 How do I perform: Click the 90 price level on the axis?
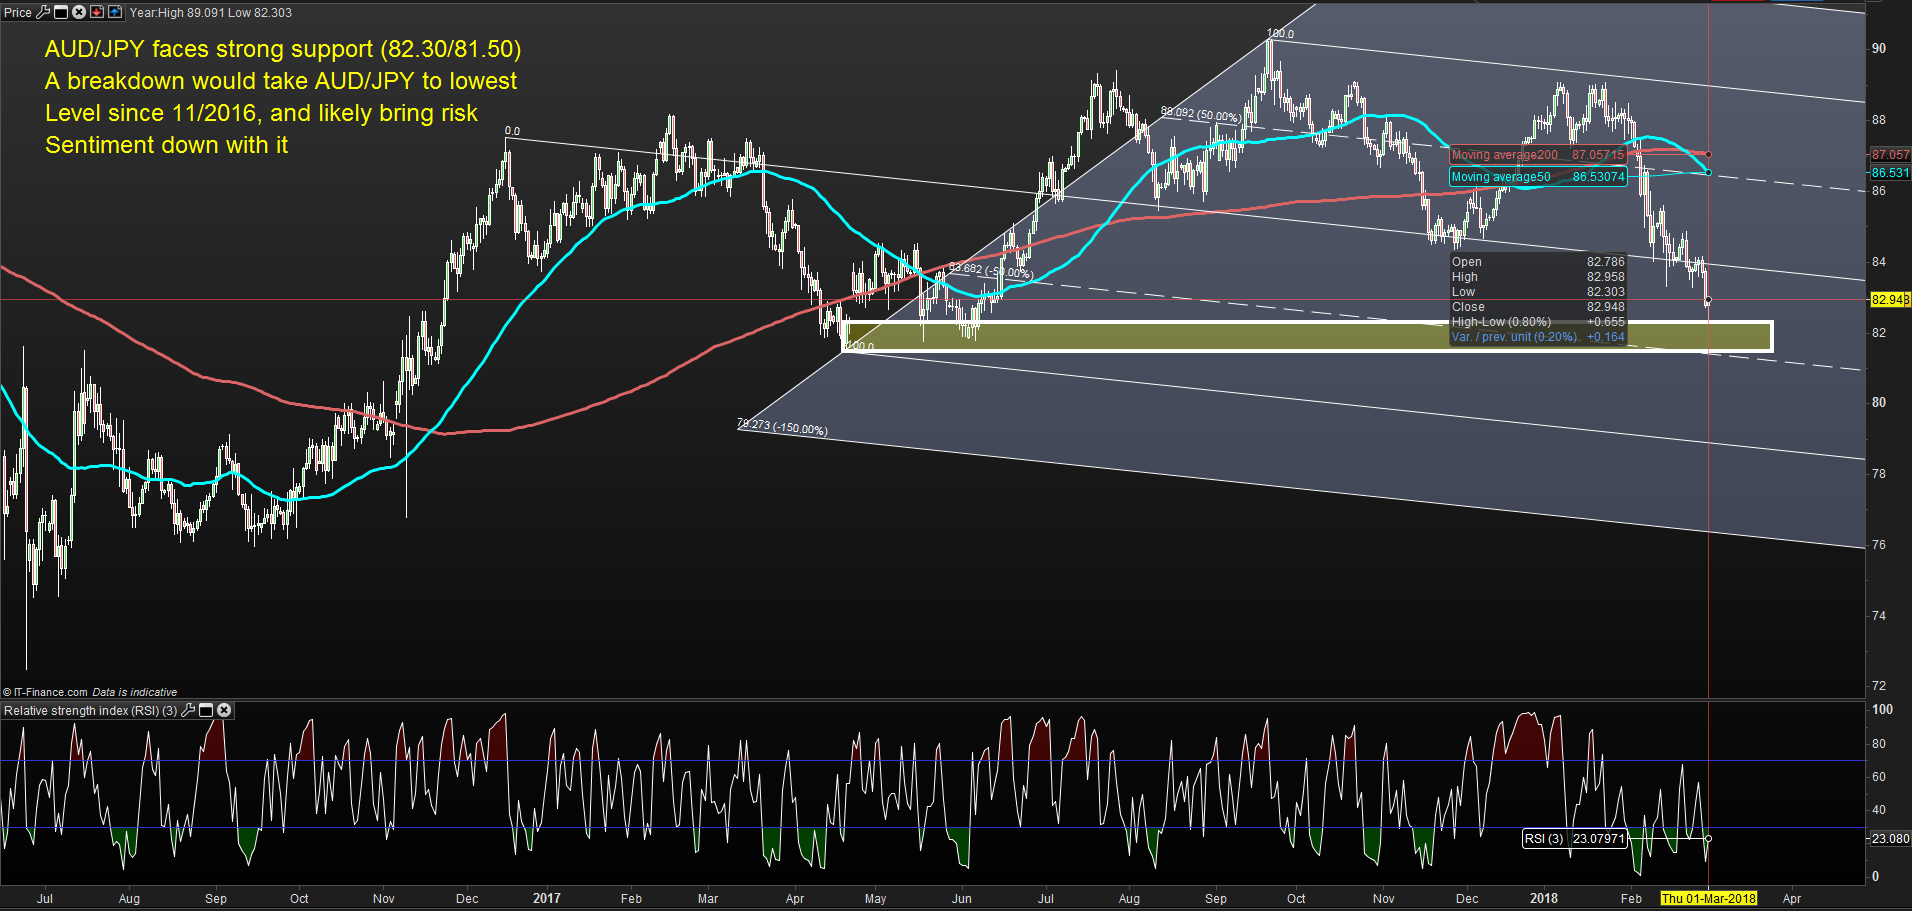tap(1879, 49)
